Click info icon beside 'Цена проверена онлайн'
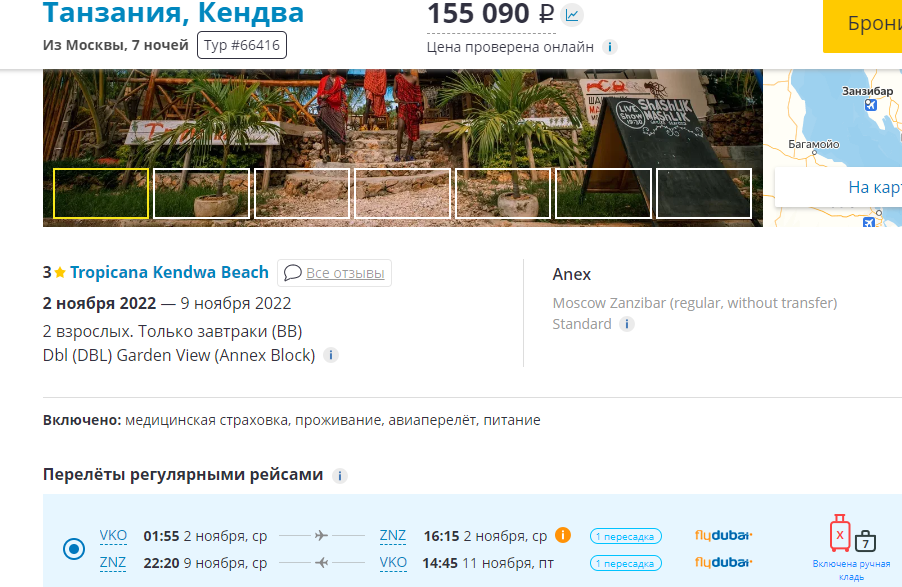Viewport: 902px width, 587px height. pos(610,47)
